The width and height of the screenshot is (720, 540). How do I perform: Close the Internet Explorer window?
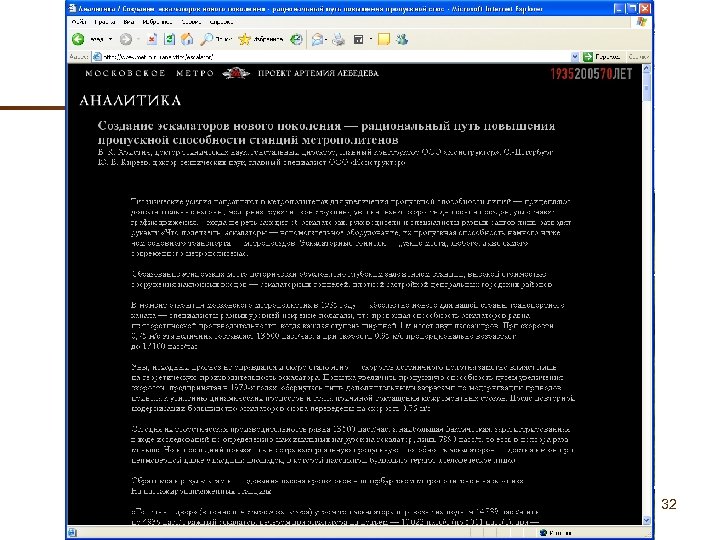(645, 8)
